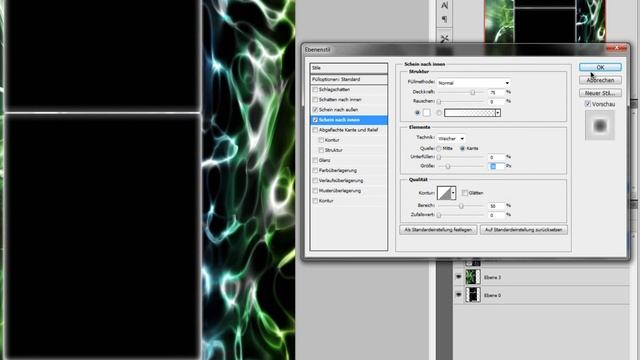The image size is (640, 360).
Task: Select layer name Ebene 3
Action: click(x=492, y=277)
